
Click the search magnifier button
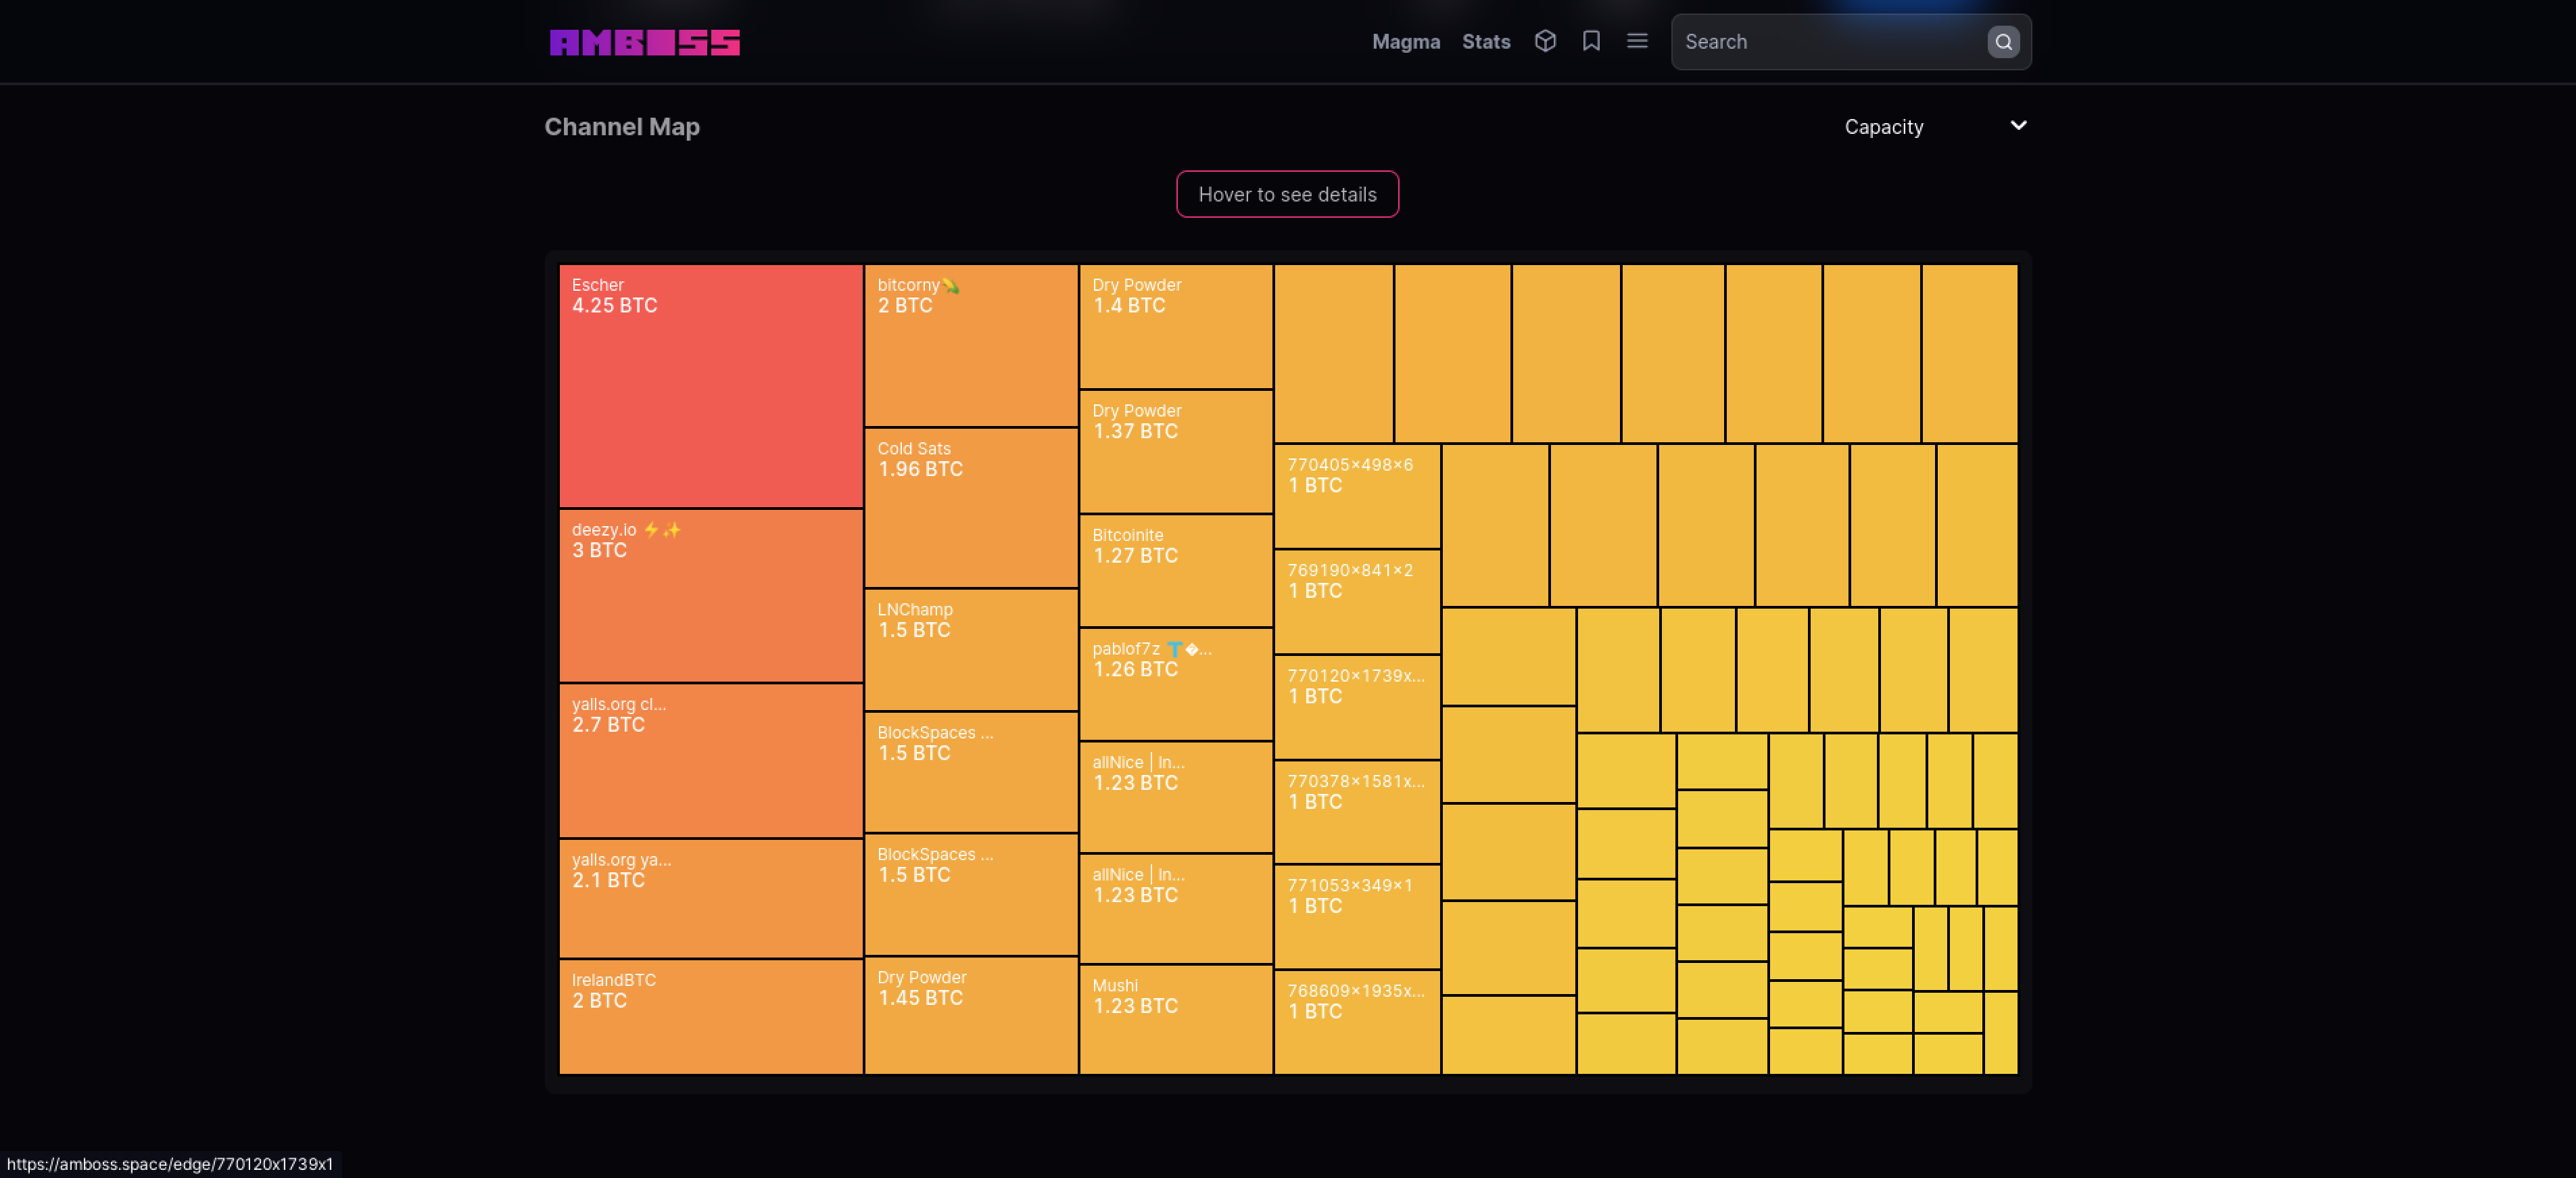pos(2003,42)
